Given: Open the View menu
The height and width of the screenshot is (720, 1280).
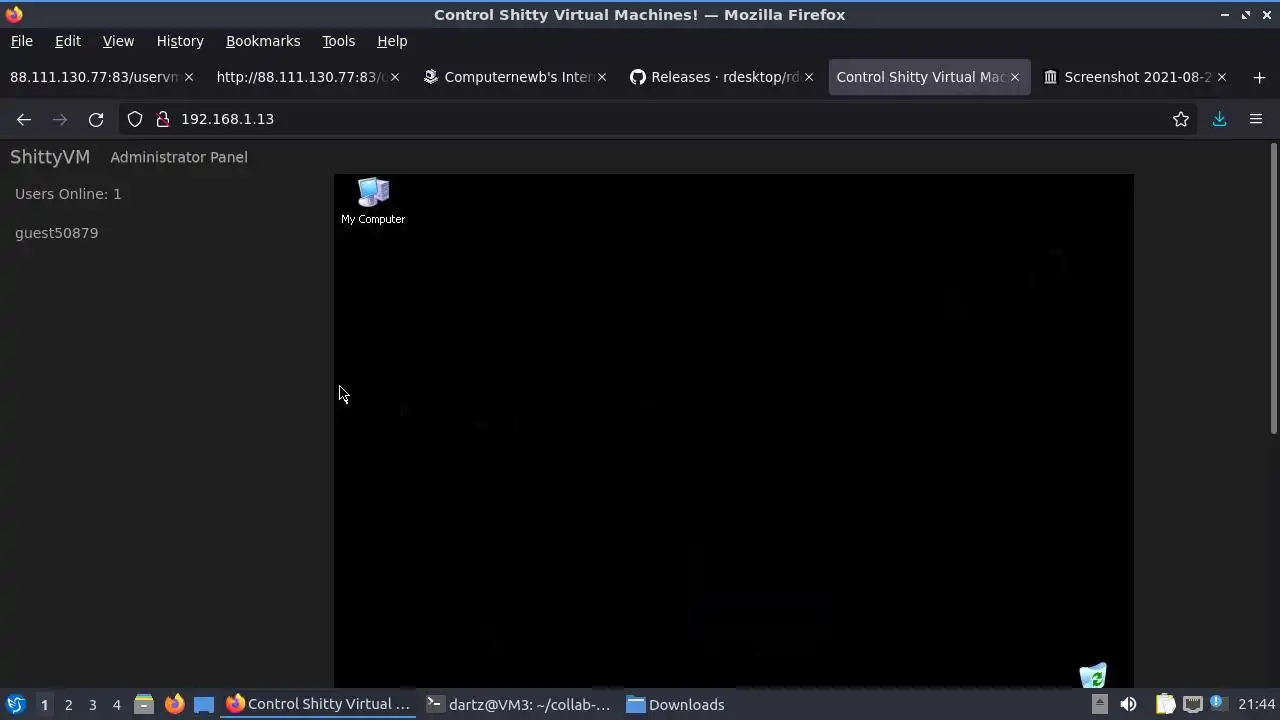Looking at the screenshot, I should tap(118, 41).
